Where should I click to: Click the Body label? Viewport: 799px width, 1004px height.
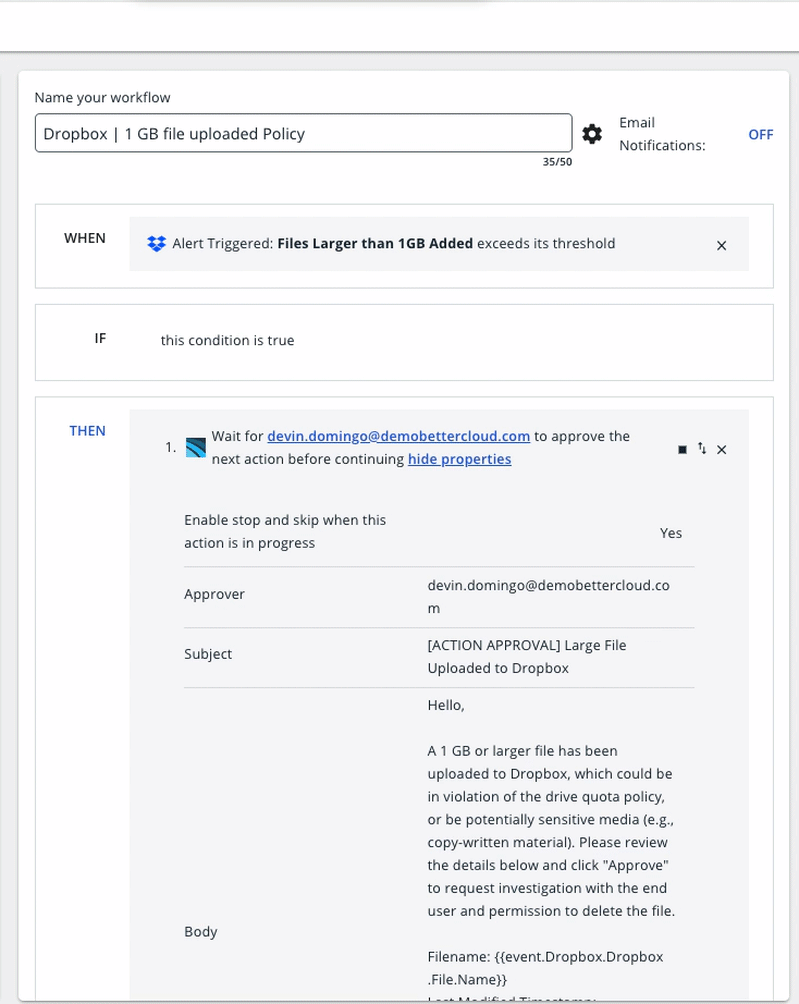(200, 932)
